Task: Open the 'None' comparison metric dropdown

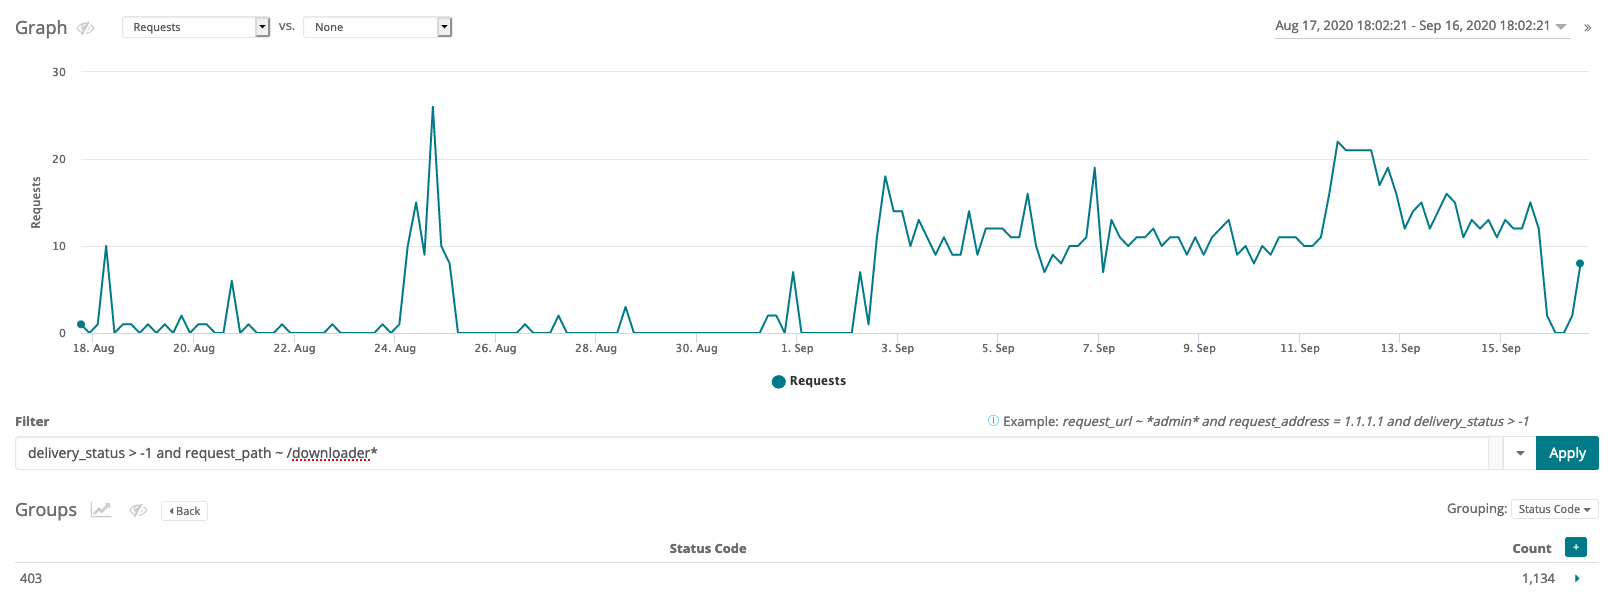Action: coord(377,27)
